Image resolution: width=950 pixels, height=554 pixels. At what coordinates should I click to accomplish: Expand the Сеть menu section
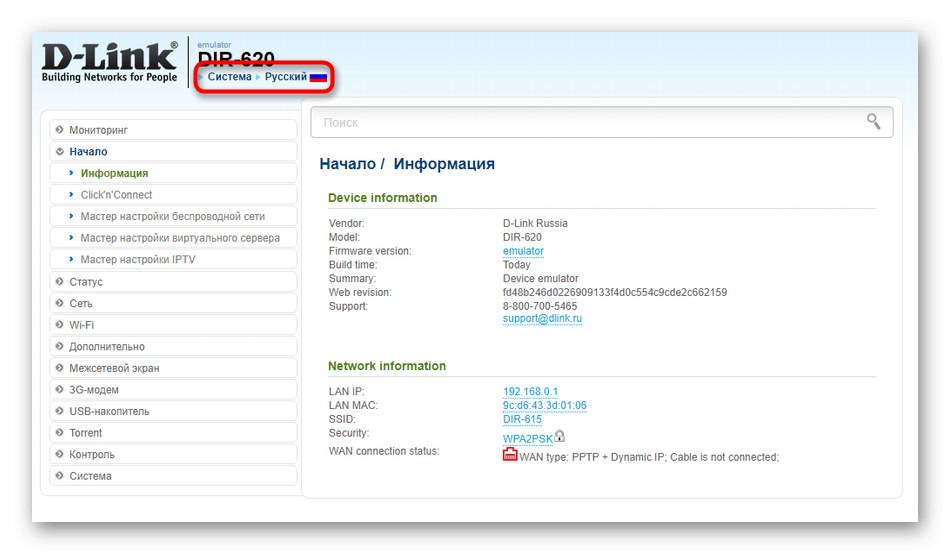tap(173, 303)
